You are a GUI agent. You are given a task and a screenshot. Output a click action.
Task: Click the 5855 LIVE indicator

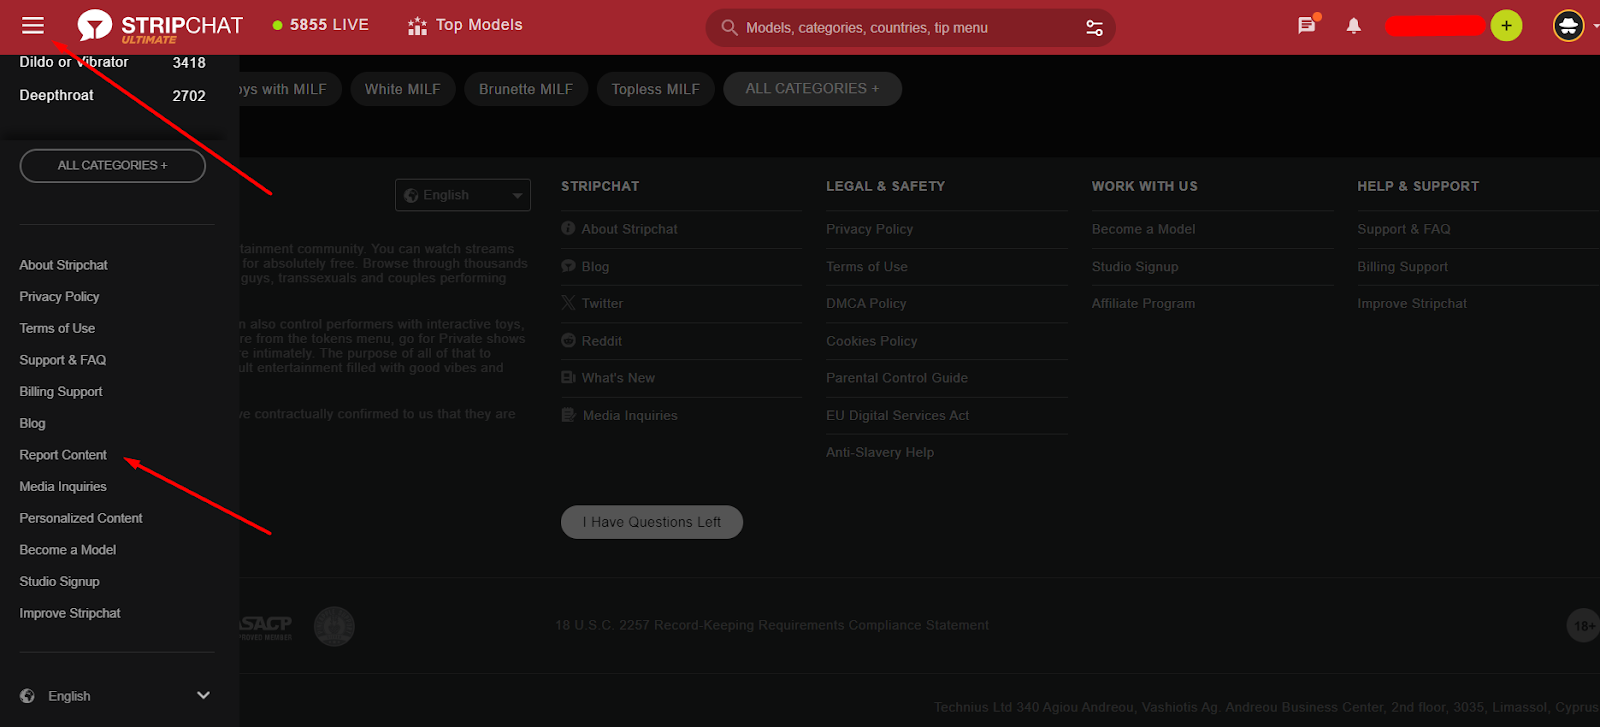pos(321,25)
